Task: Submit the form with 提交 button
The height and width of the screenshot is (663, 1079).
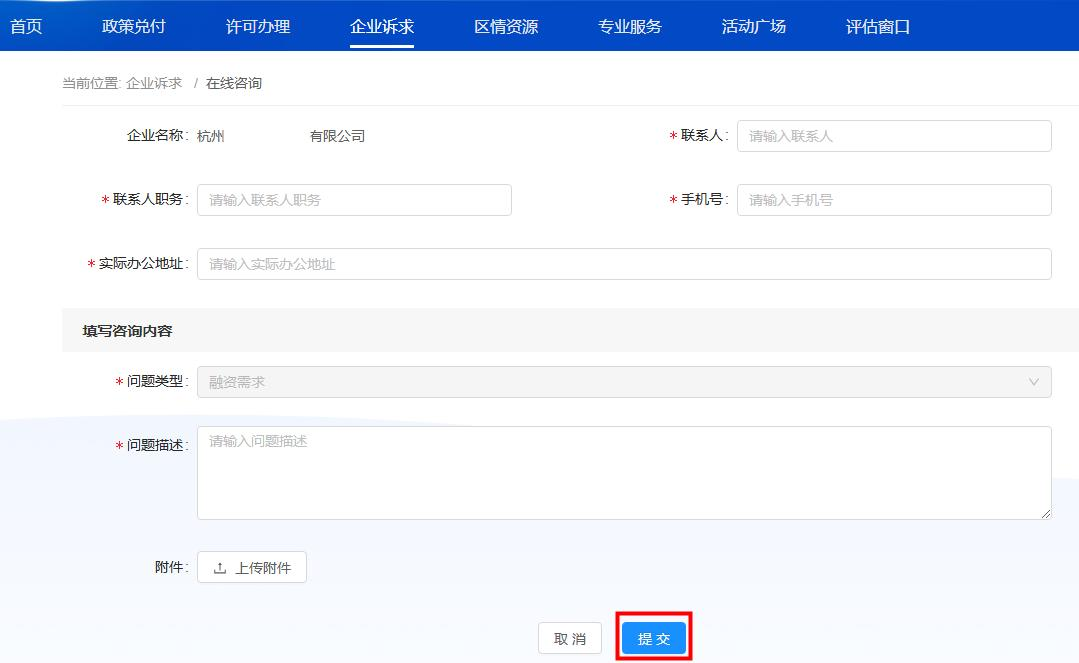Action: (654, 639)
